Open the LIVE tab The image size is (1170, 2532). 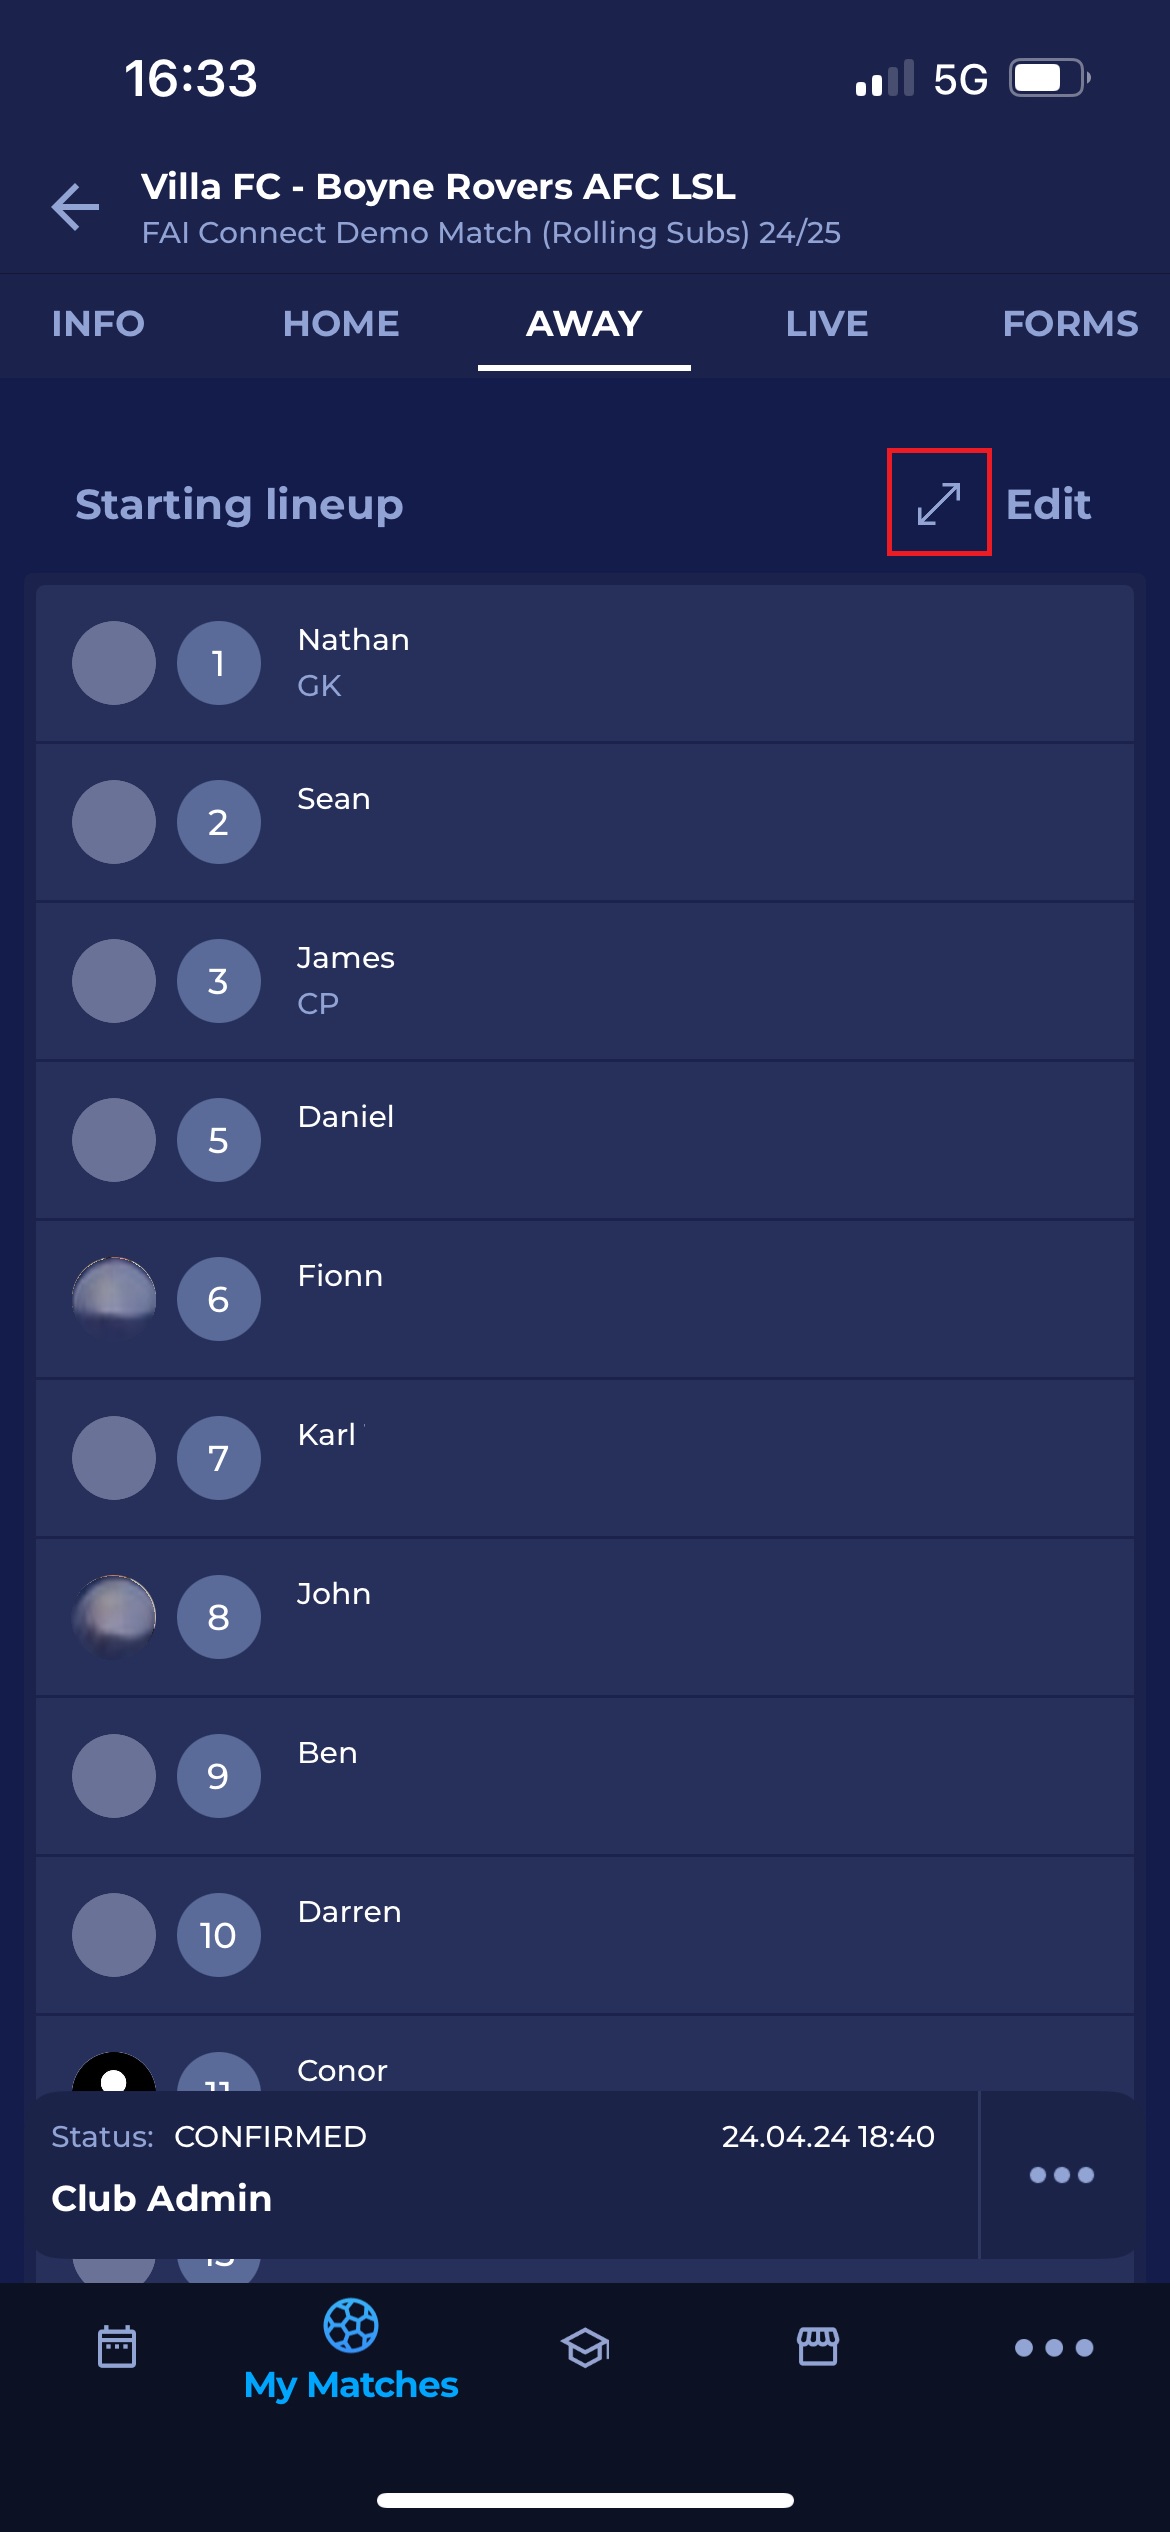click(x=826, y=324)
